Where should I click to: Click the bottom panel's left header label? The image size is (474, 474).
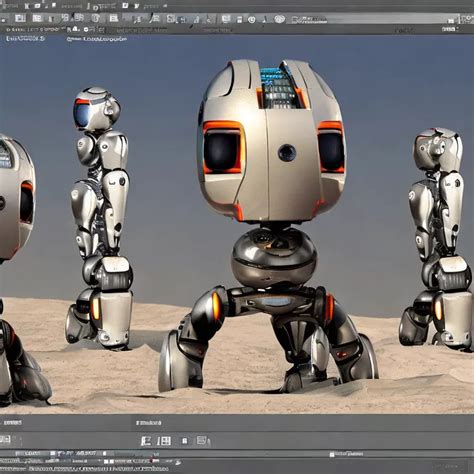pos(12,423)
